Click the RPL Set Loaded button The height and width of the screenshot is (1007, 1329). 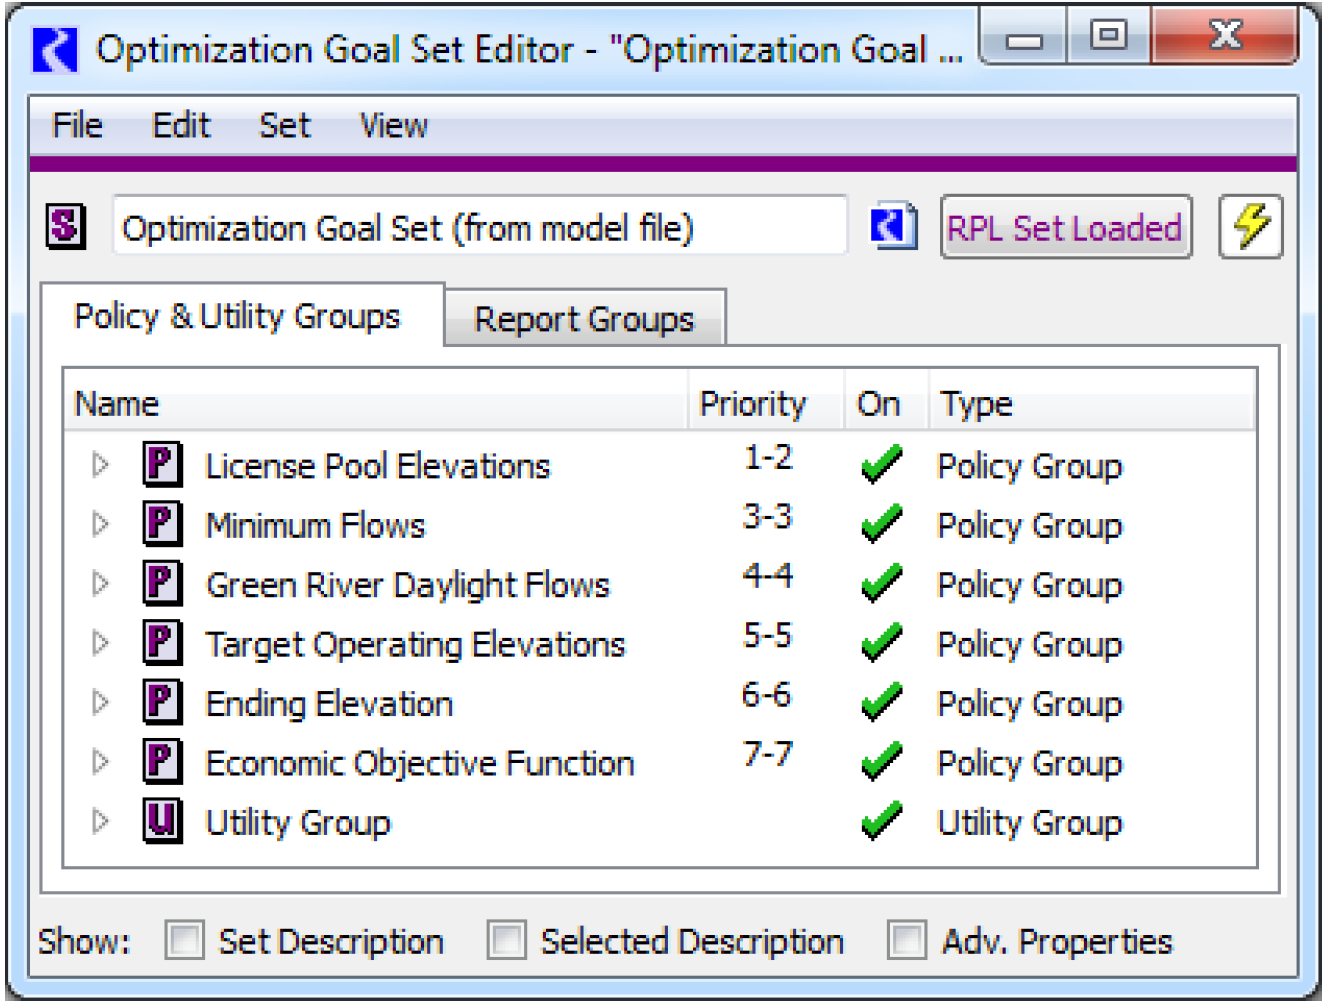(1065, 228)
